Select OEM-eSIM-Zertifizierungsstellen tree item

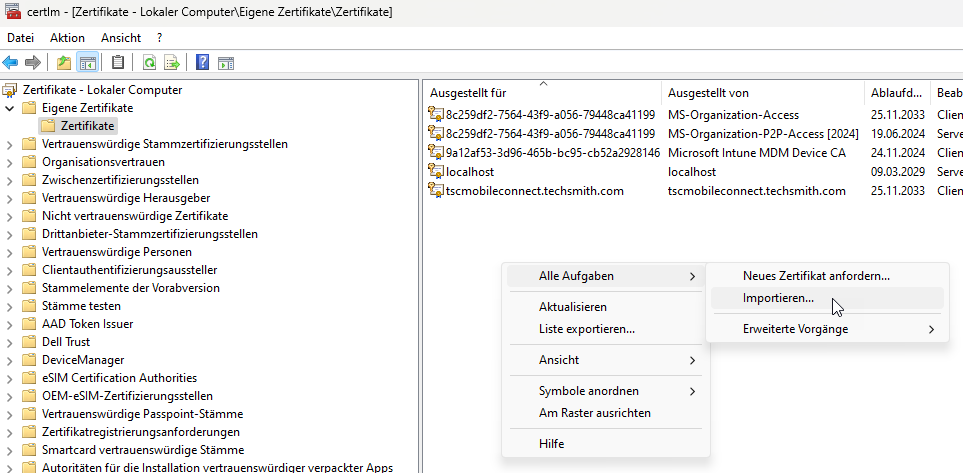(127, 396)
